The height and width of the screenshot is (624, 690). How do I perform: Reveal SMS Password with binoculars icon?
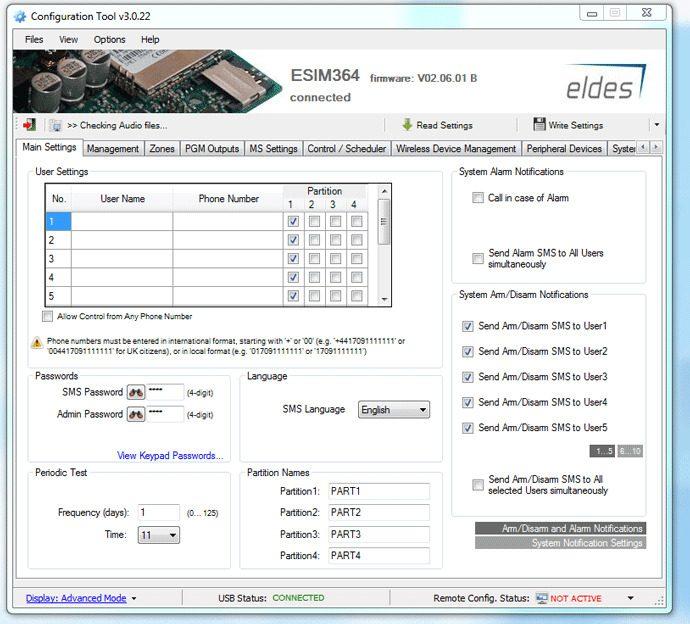(135, 392)
